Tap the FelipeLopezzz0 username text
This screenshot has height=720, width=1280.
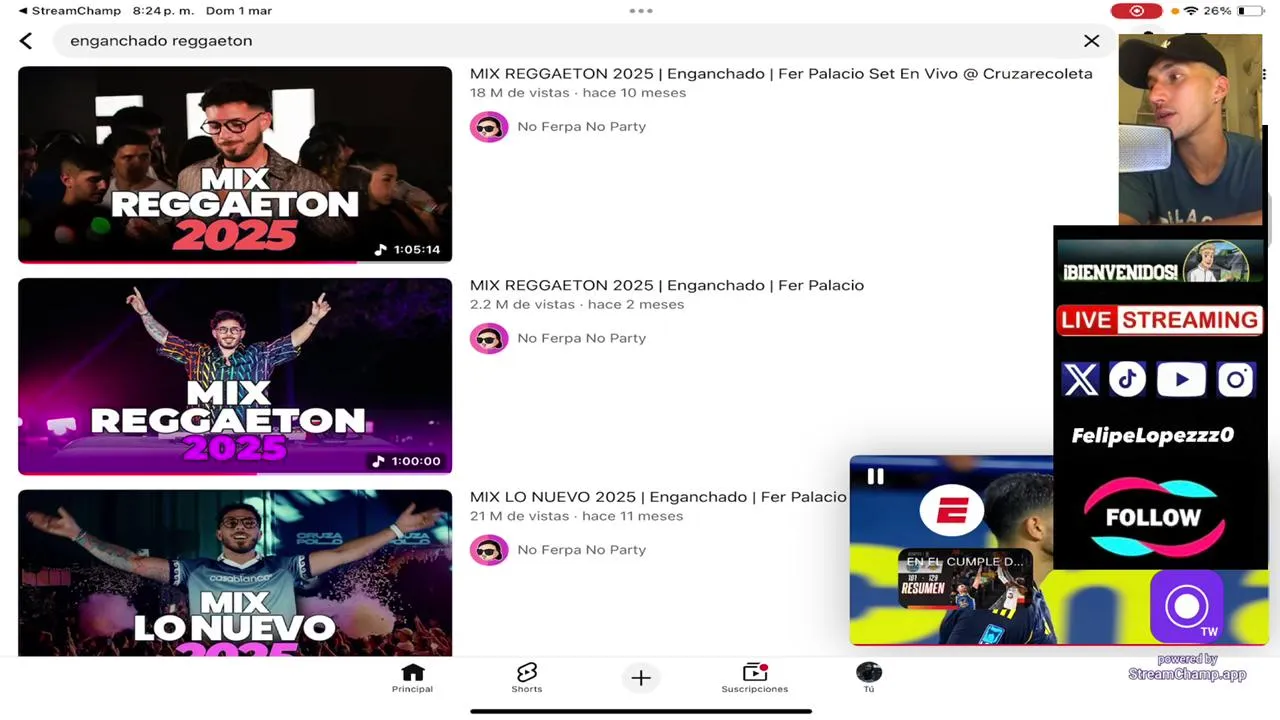point(1153,436)
